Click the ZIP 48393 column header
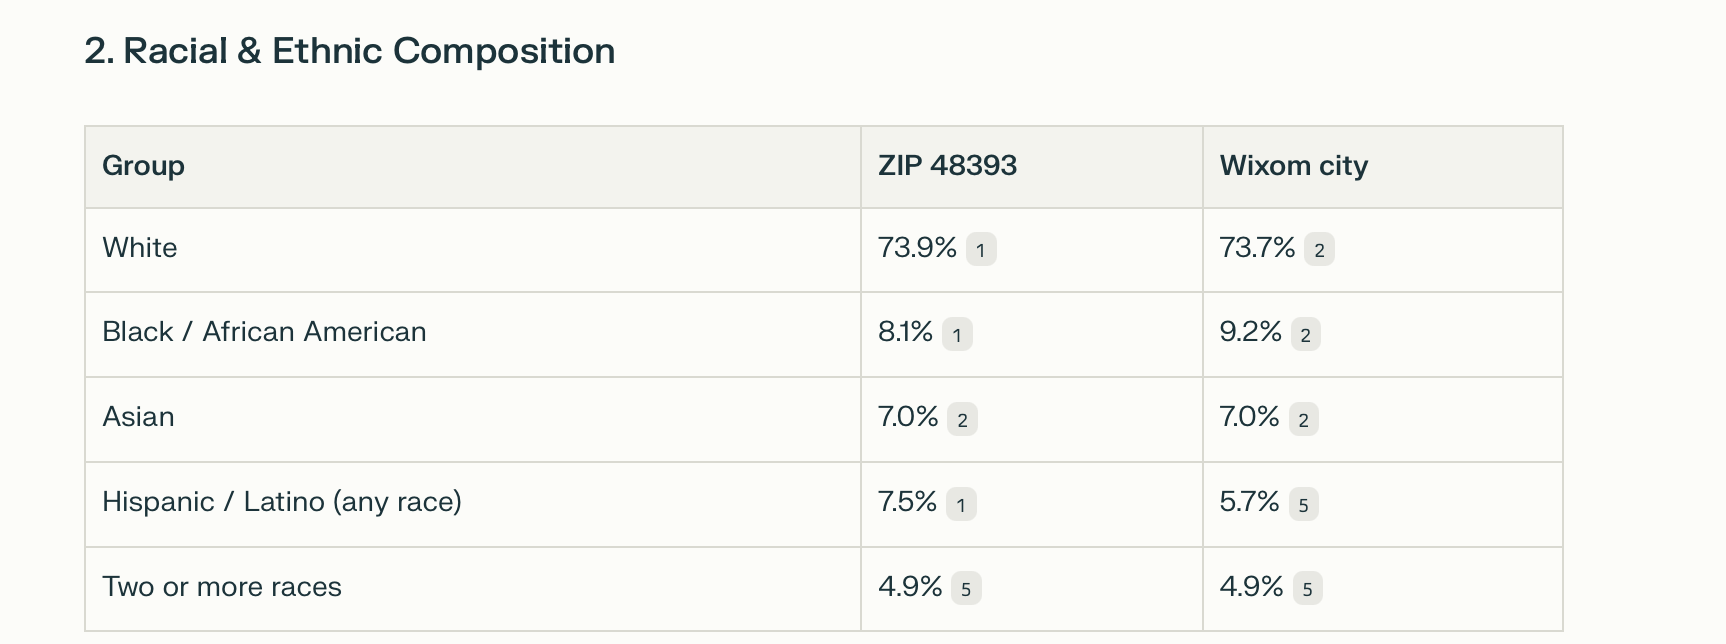Image resolution: width=1726 pixels, height=644 pixels. (x=947, y=166)
